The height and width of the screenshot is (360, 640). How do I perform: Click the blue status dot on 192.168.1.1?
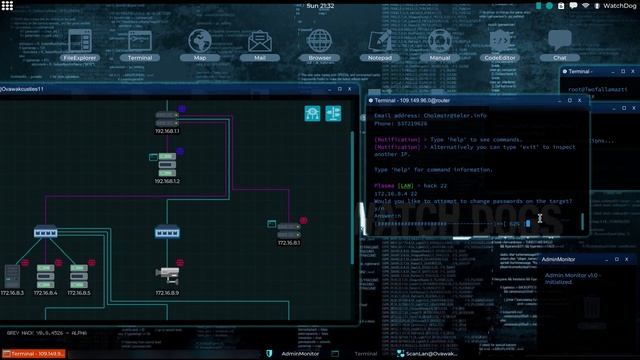(x=182, y=109)
